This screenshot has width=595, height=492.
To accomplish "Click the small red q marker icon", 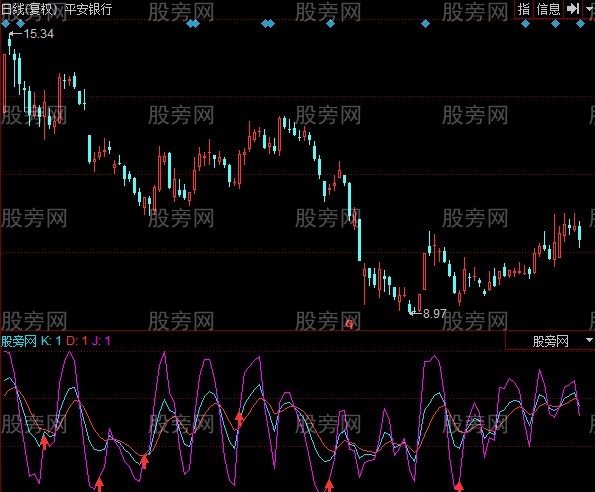I will point(349,324).
